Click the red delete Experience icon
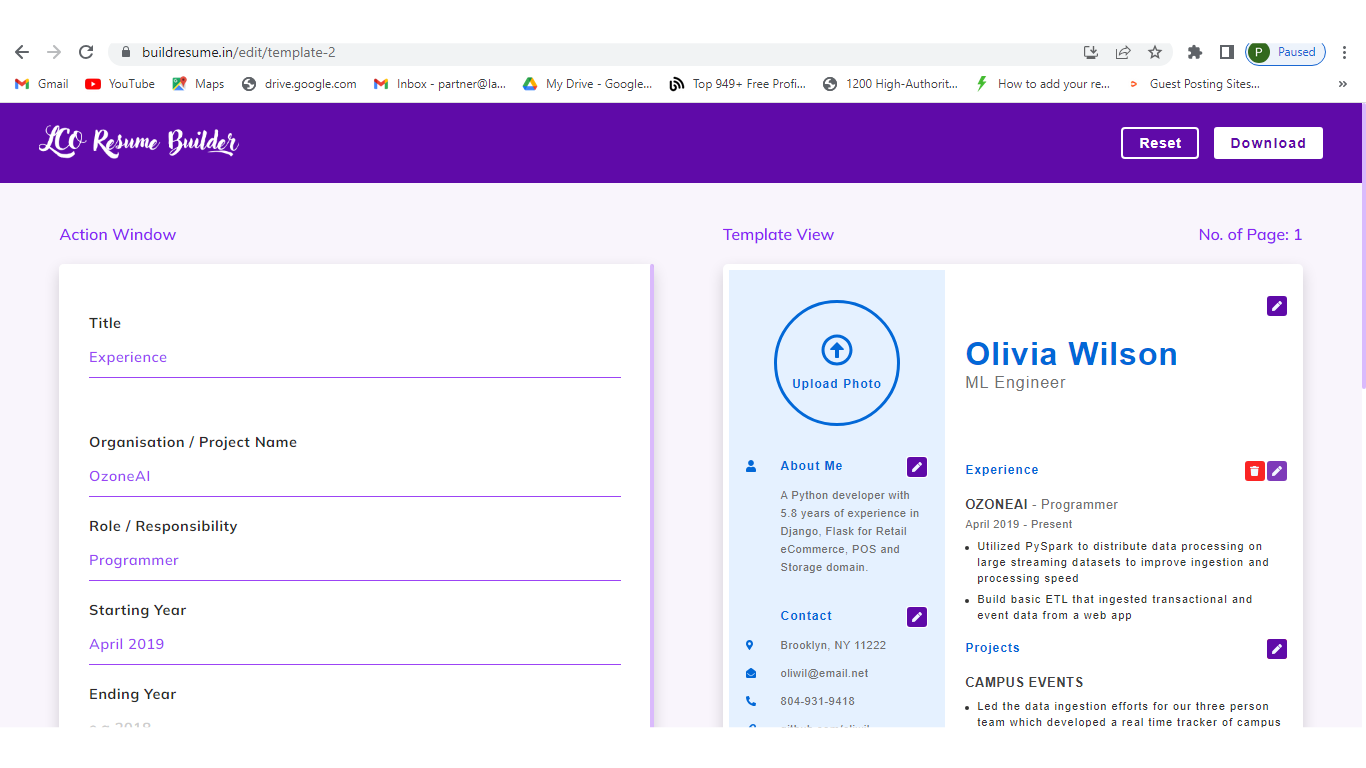1366x768 pixels. click(1254, 471)
